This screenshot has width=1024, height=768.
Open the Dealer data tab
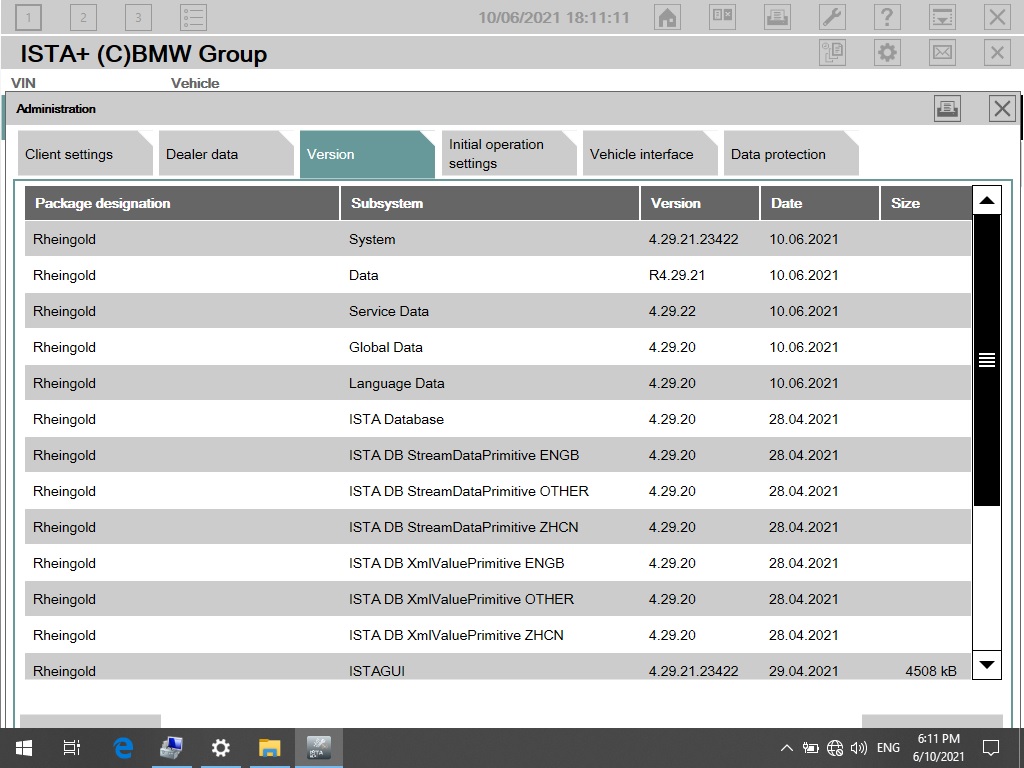226,154
